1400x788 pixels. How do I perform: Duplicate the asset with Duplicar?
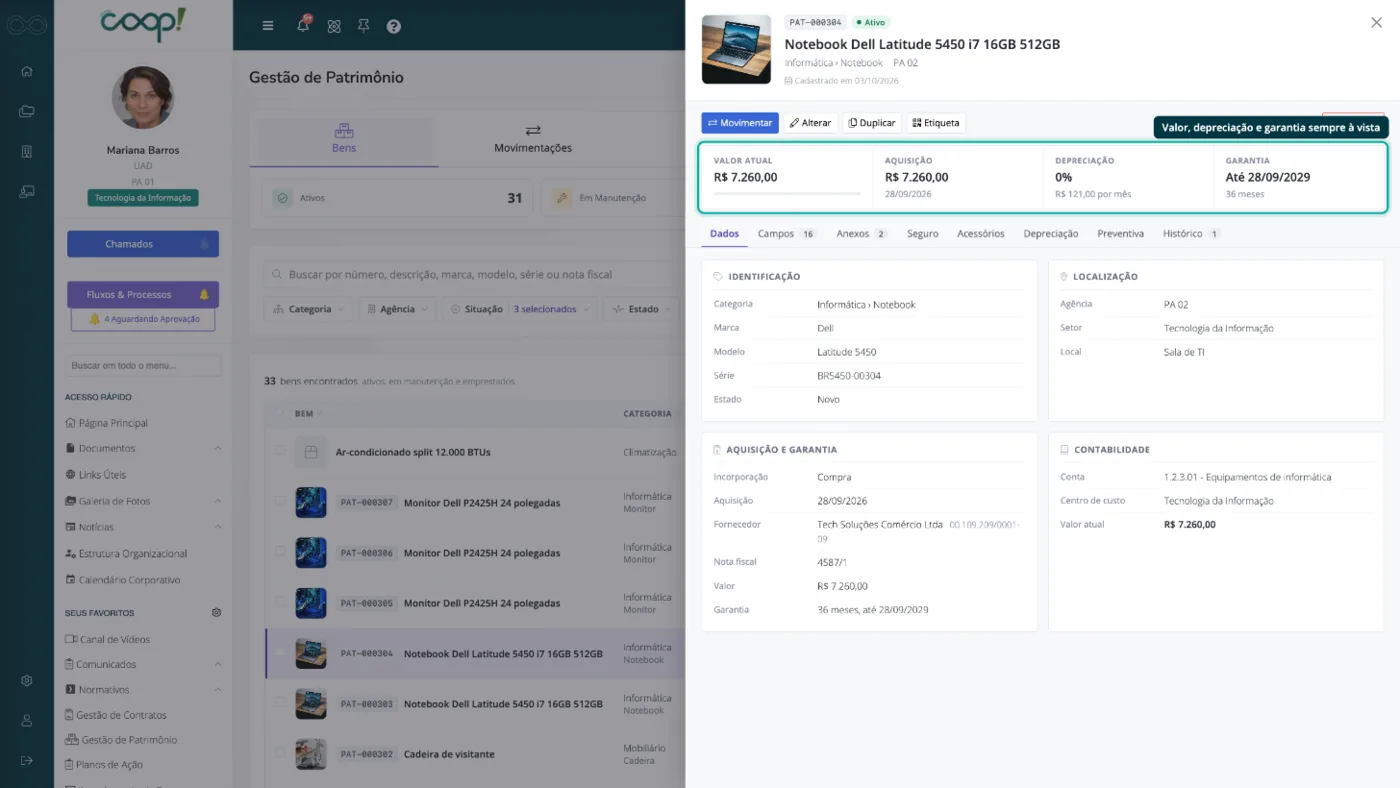coord(872,123)
